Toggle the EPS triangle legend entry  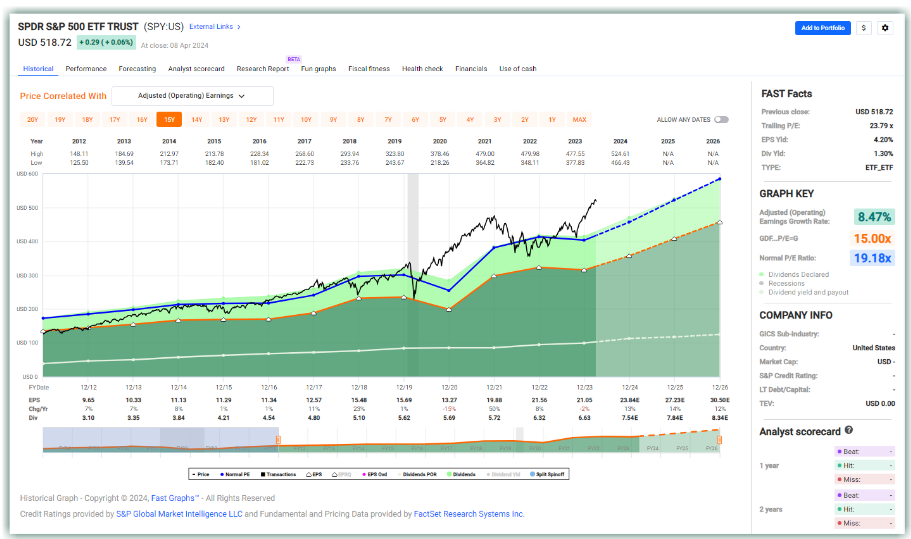[x=314, y=475]
